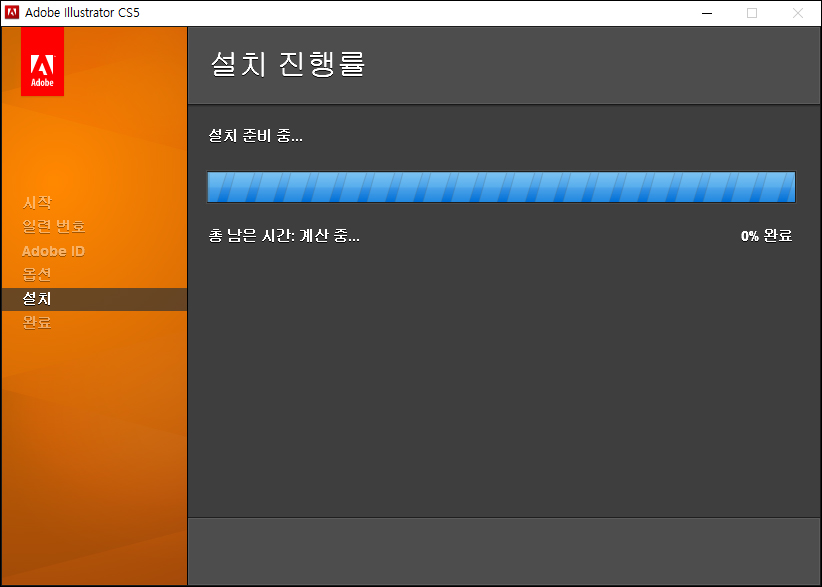Click the 설치 진행률 heading
The width and height of the screenshot is (822, 587).
coord(288,64)
